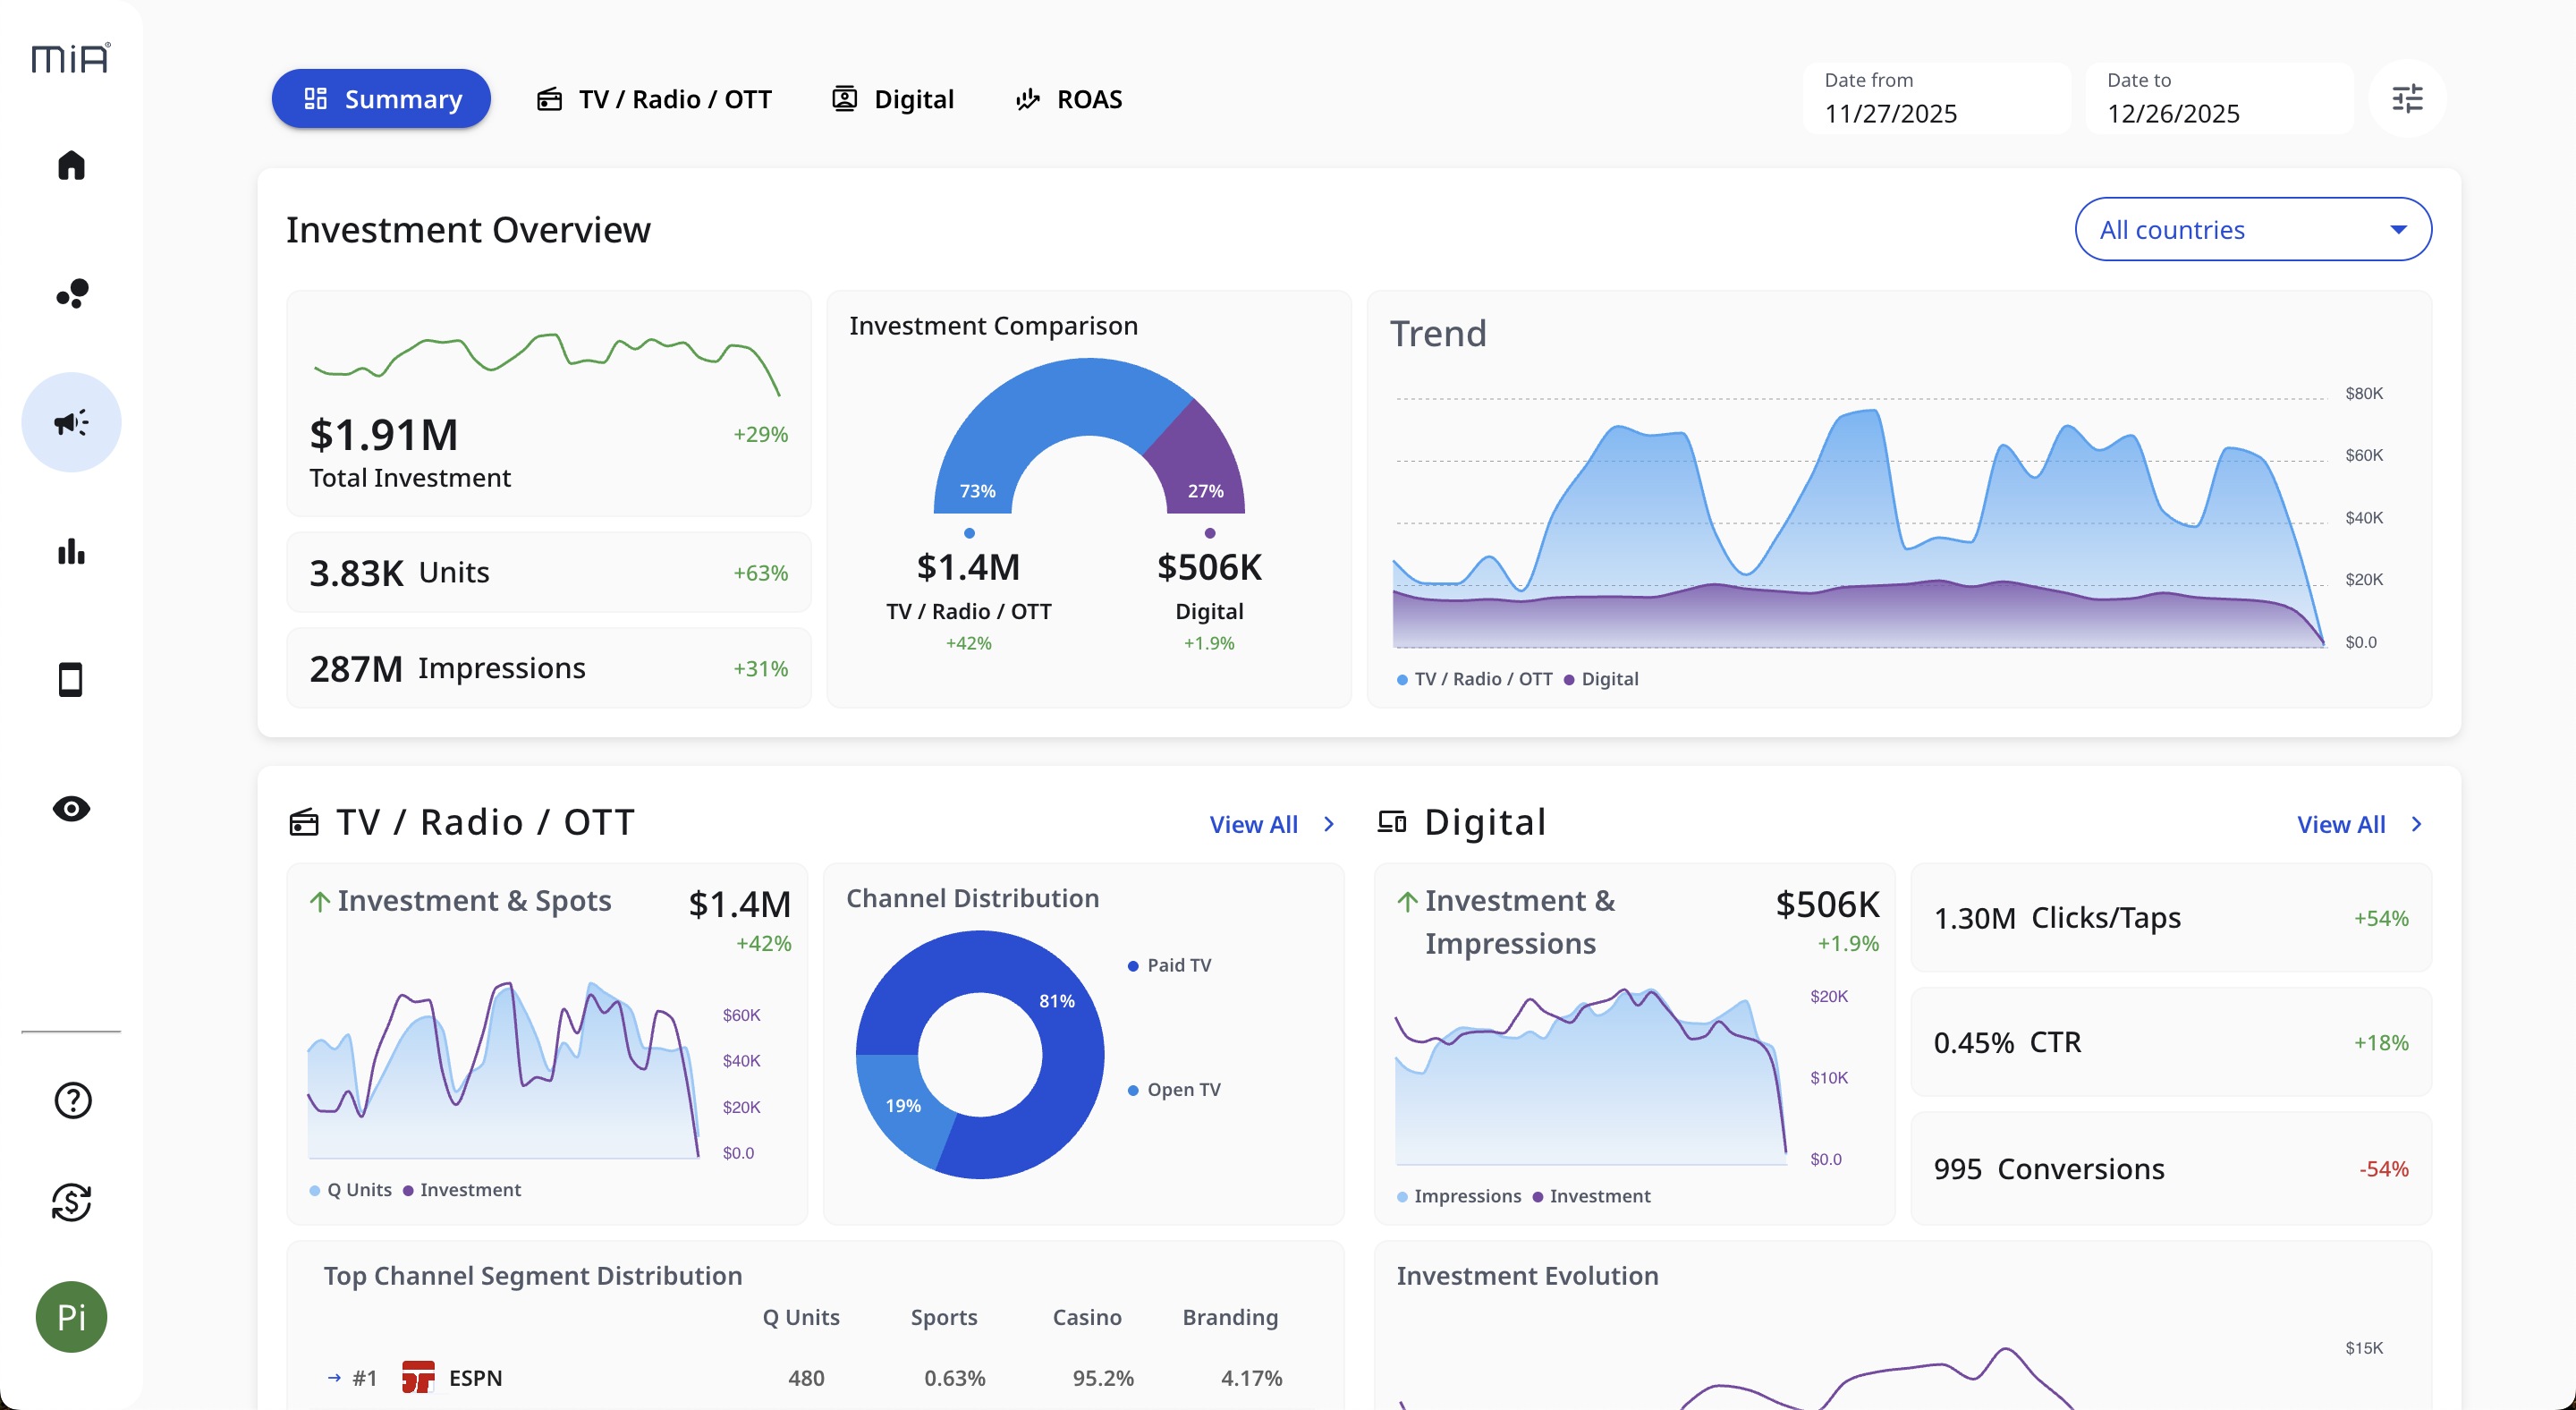2576x1410 pixels.
Task: Click the mobile device sidebar icon
Action: click(x=71, y=680)
